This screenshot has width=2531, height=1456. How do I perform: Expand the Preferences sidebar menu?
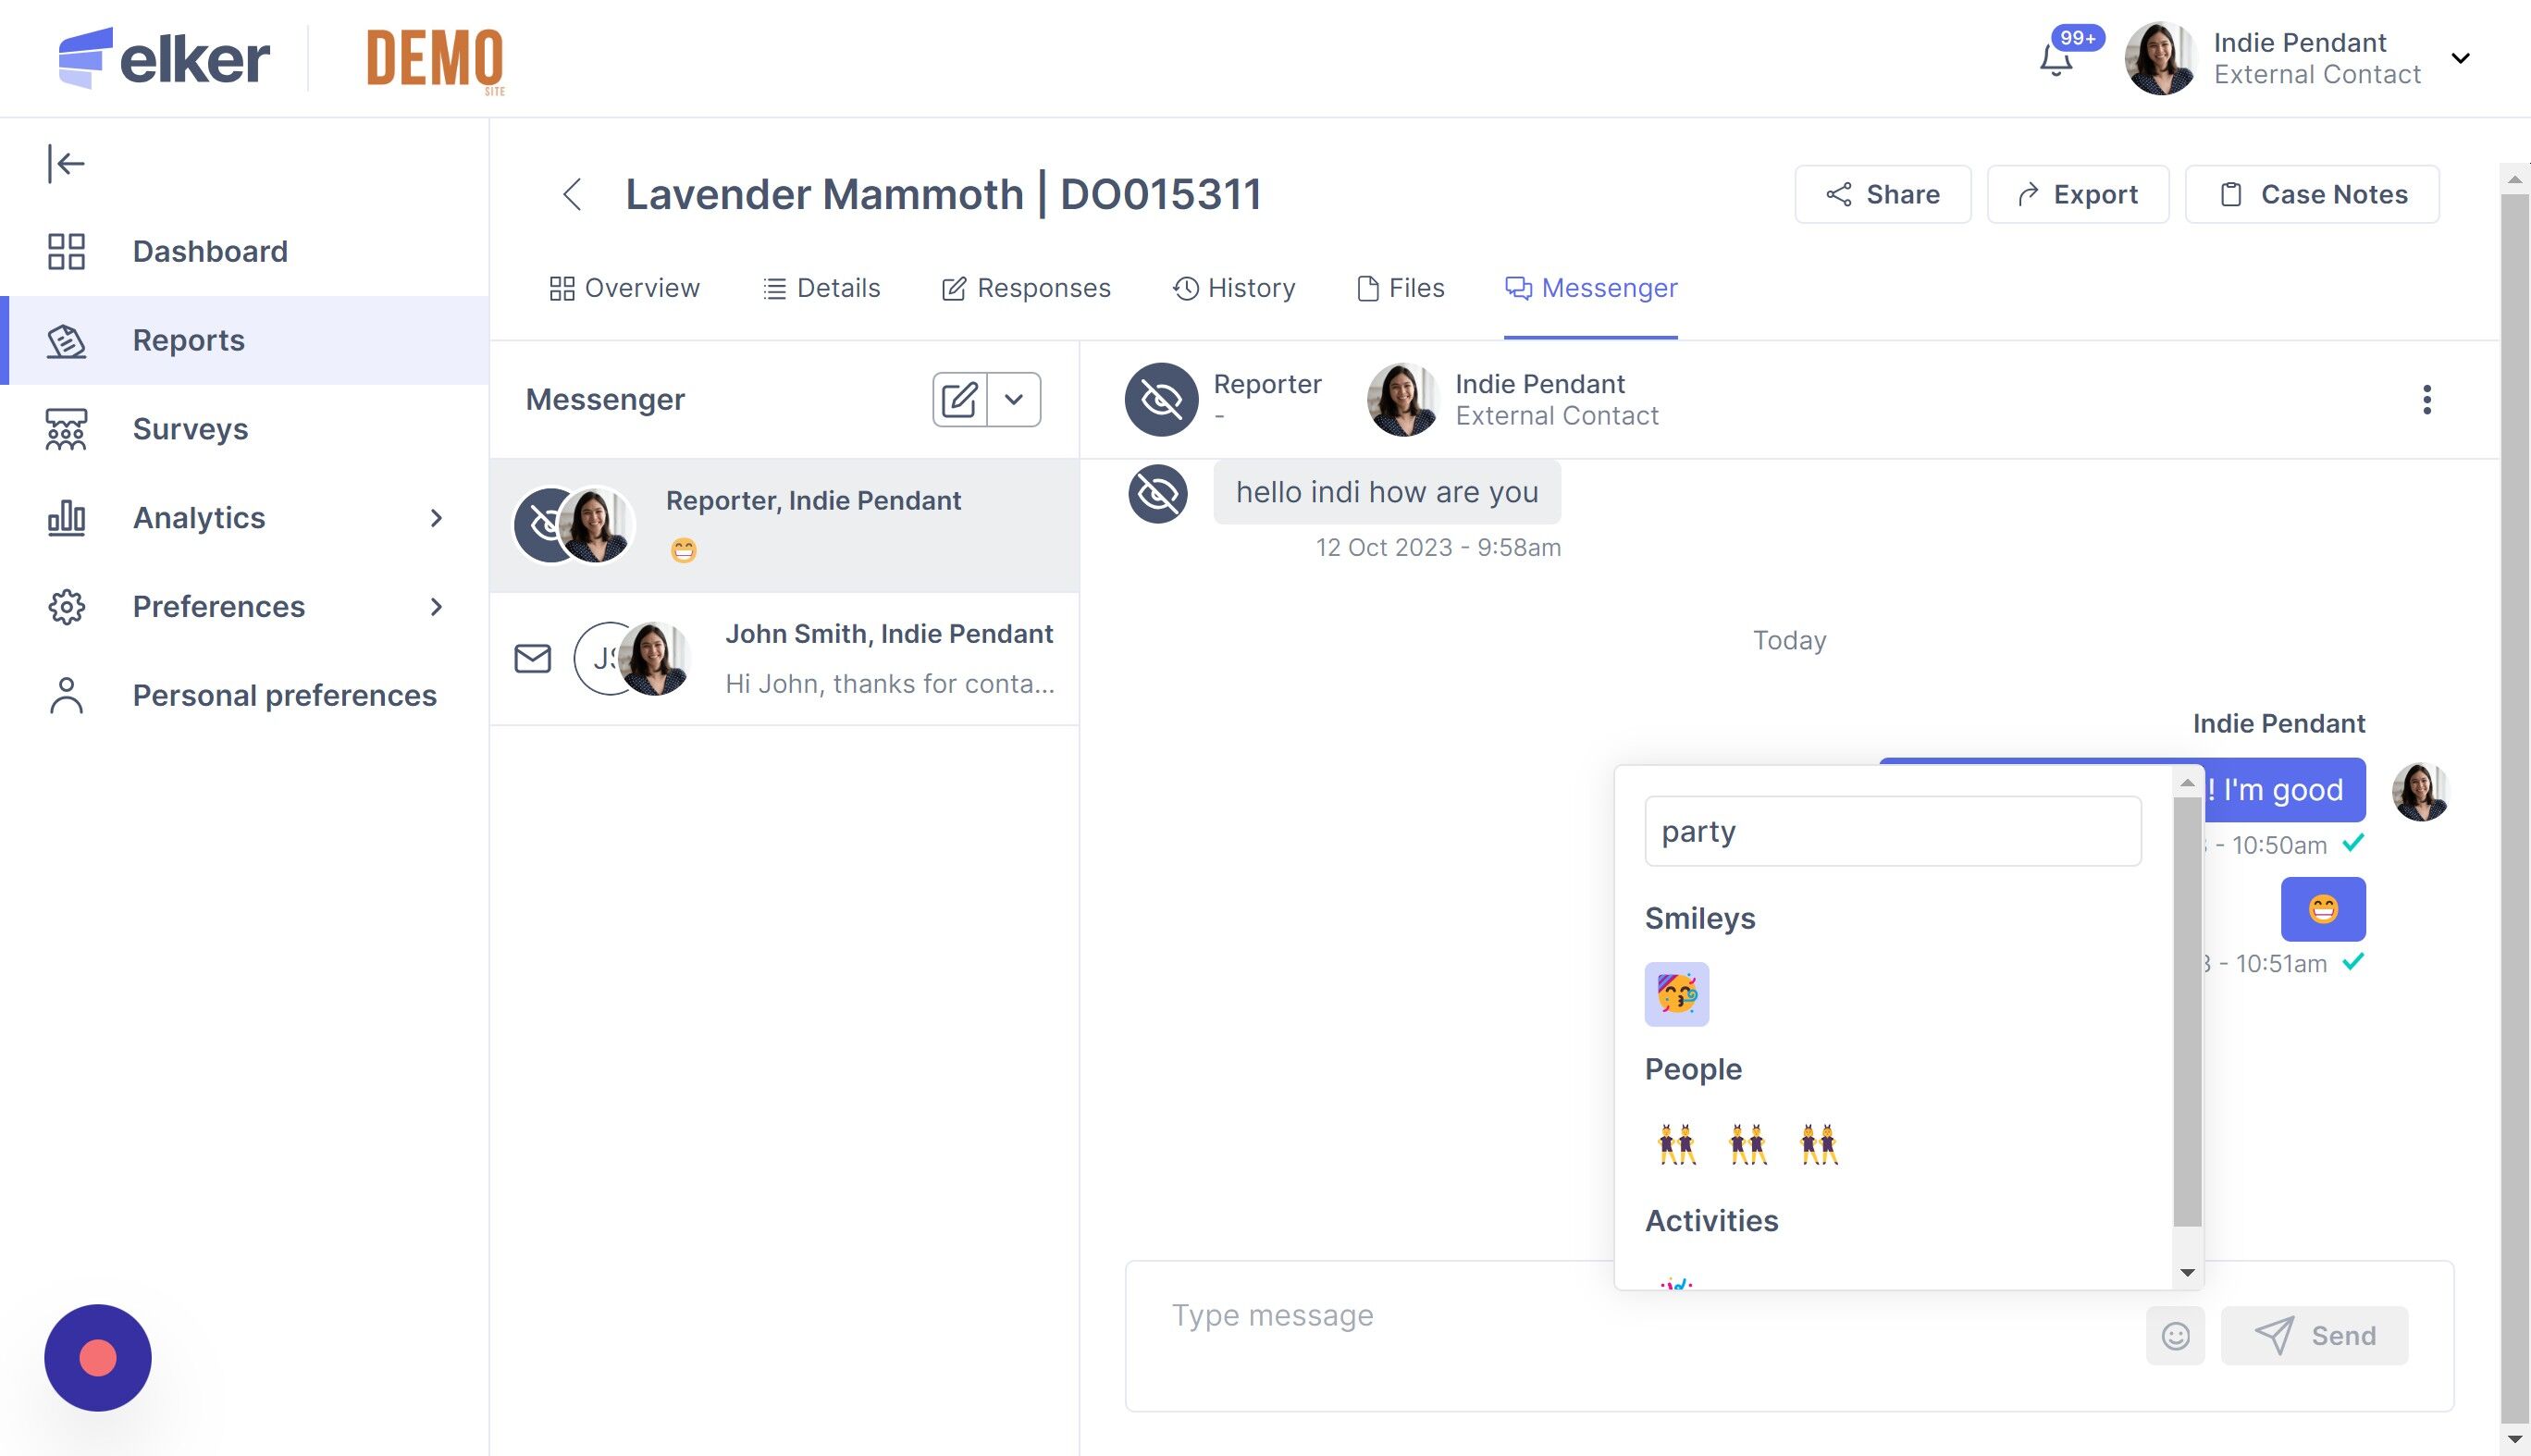point(436,607)
